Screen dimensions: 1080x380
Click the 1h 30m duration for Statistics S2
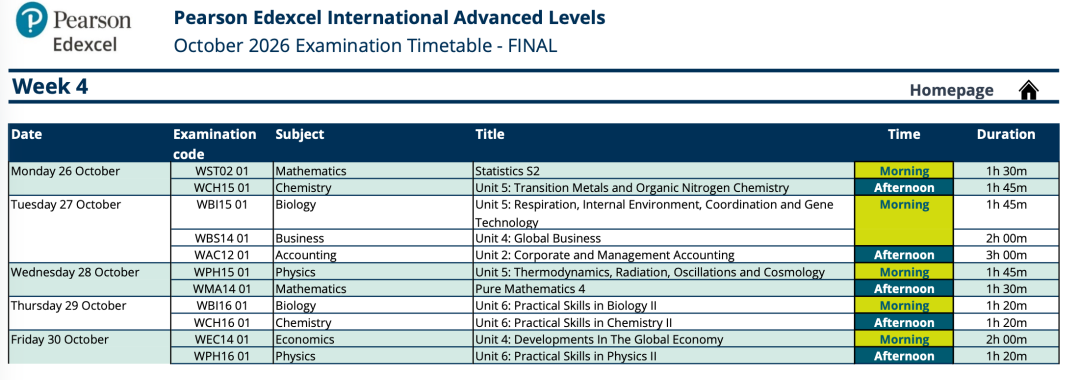(1006, 171)
